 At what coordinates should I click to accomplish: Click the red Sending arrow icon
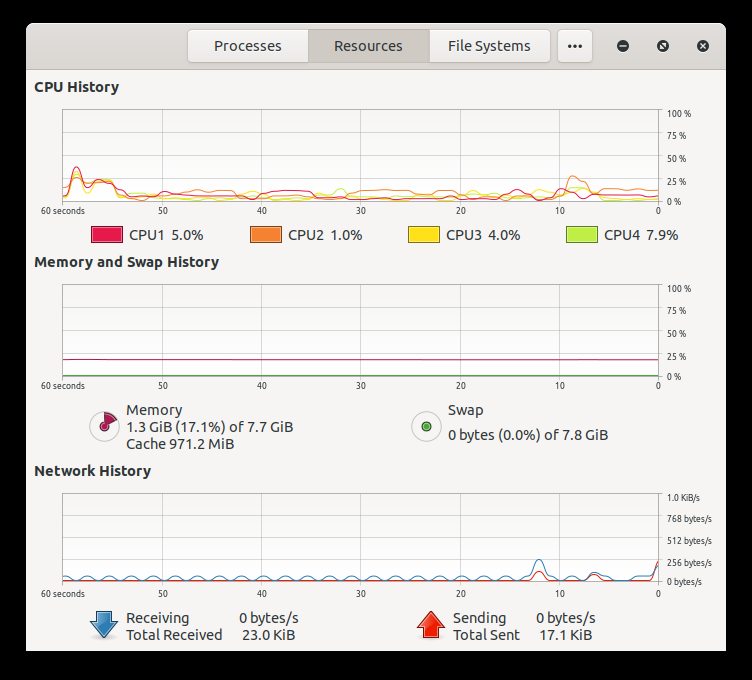coord(430,625)
